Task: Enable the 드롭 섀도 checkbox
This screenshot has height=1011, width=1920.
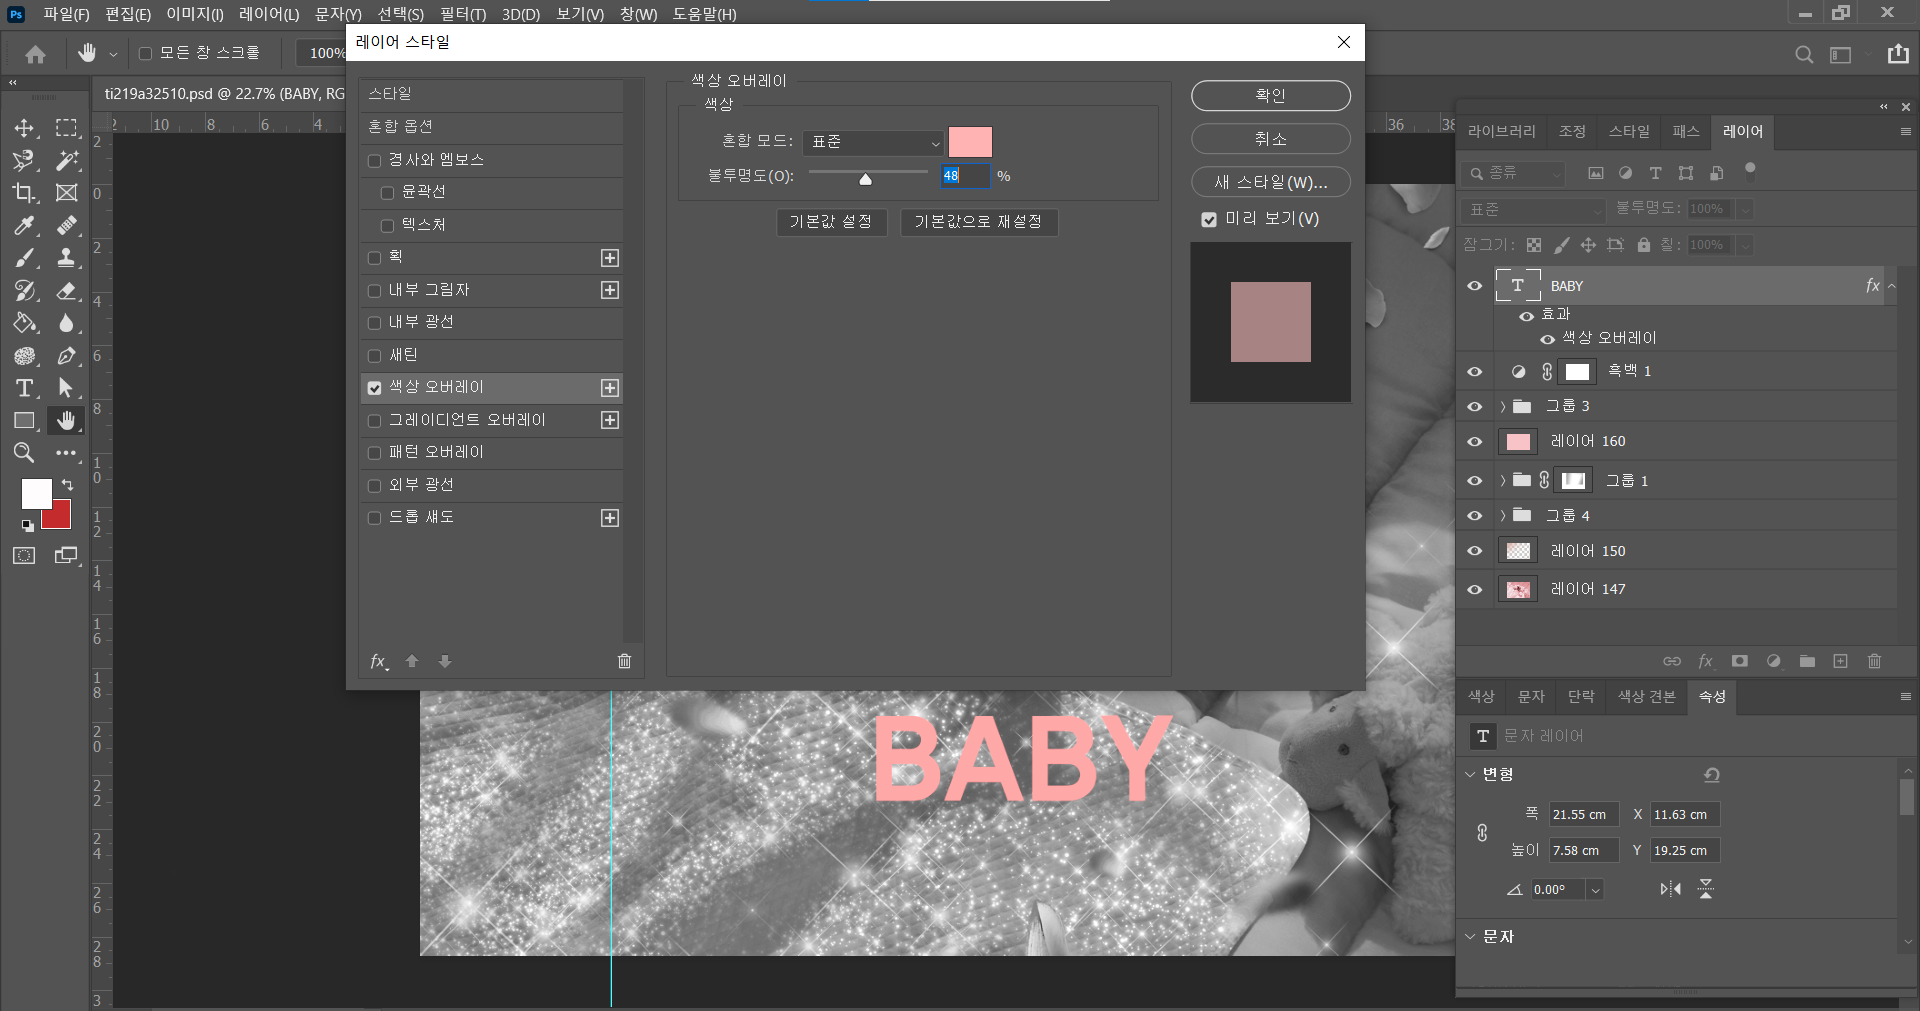Action: tap(375, 518)
